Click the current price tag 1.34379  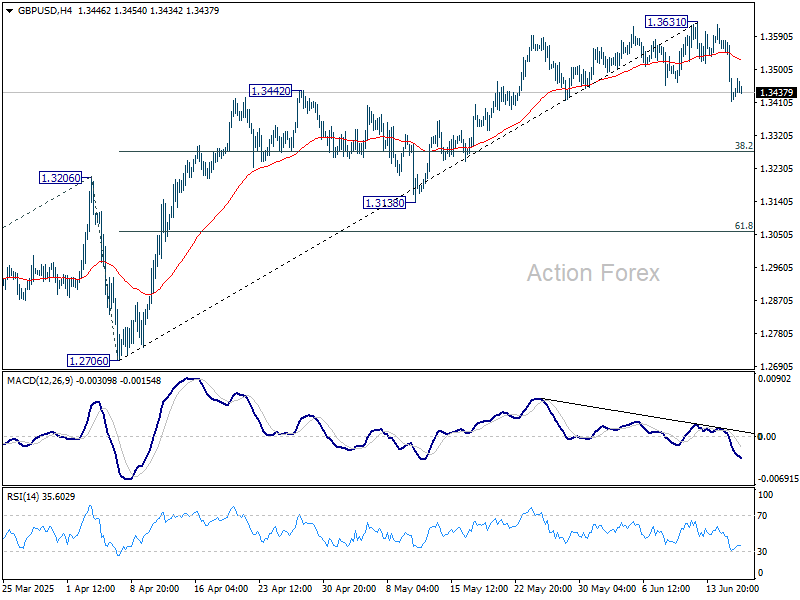pyautogui.click(x=776, y=92)
